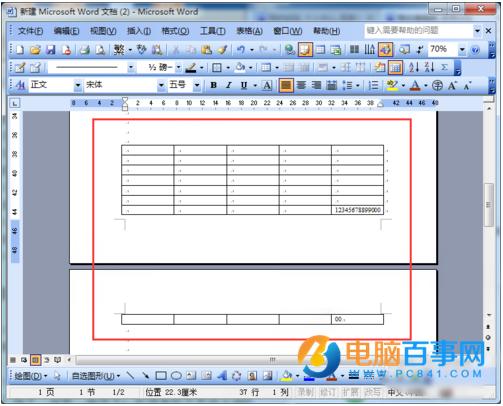Click the font color red A button
This screenshot has height=406, width=503.
coord(415,86)
